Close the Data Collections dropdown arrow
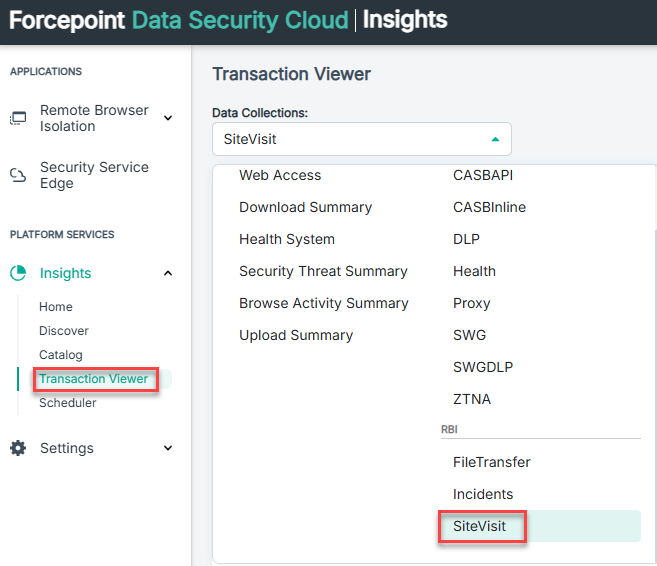Screen dimensions: 657x566 click(494, 140)
